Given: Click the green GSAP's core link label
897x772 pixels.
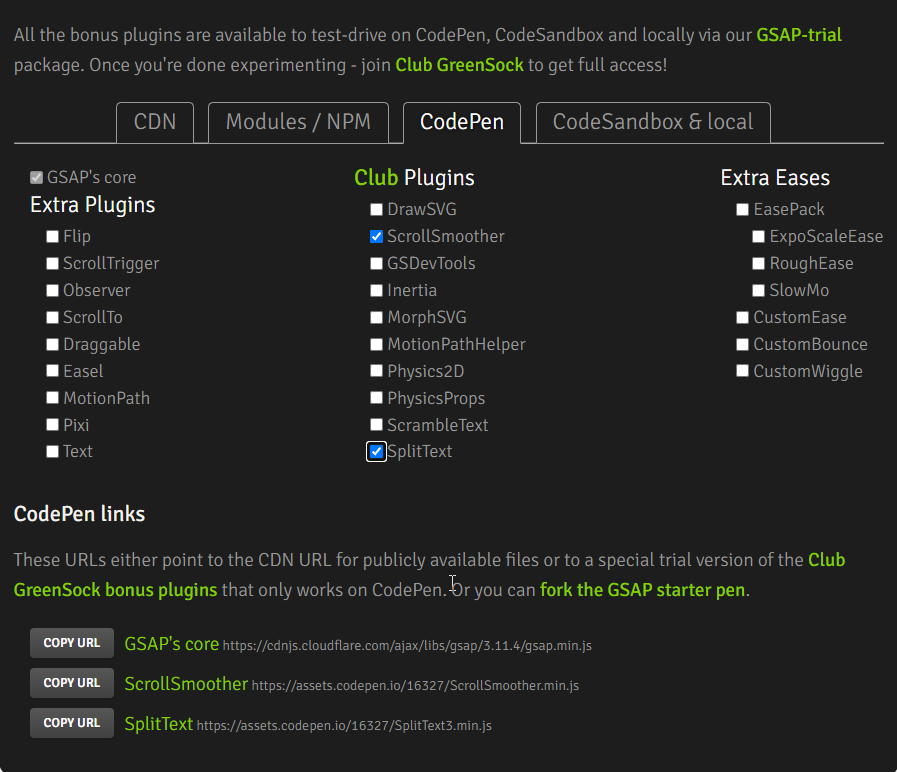Looking at the screenshot, I should coord(172,644).
